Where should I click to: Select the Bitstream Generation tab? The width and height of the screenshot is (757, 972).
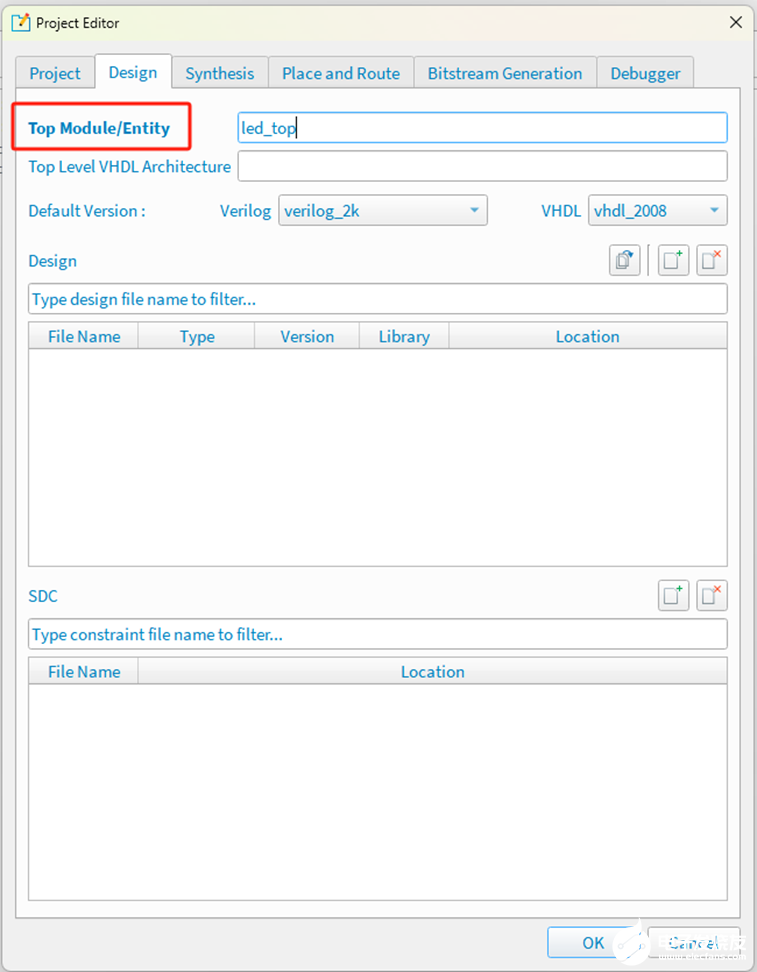(x=504, y=73)
